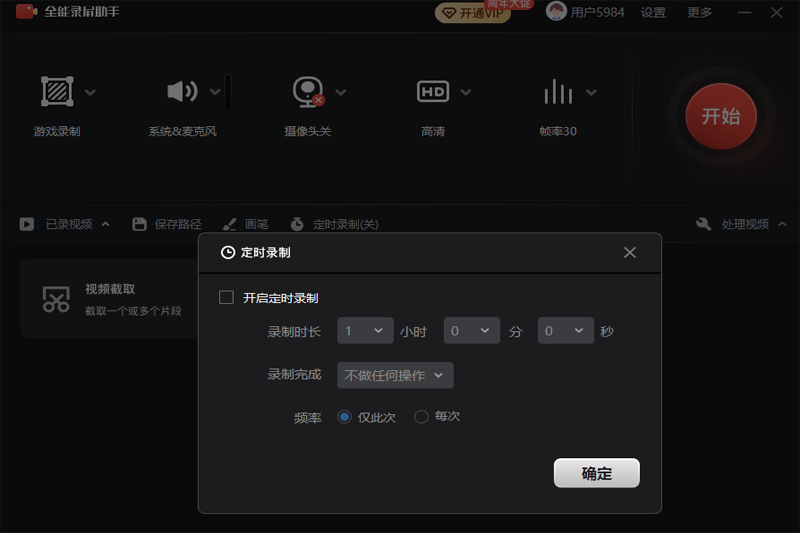Open the 保存路径 save path
Image resolution: width=800 pixels, height=533 pixels.
tap(167, 224)
